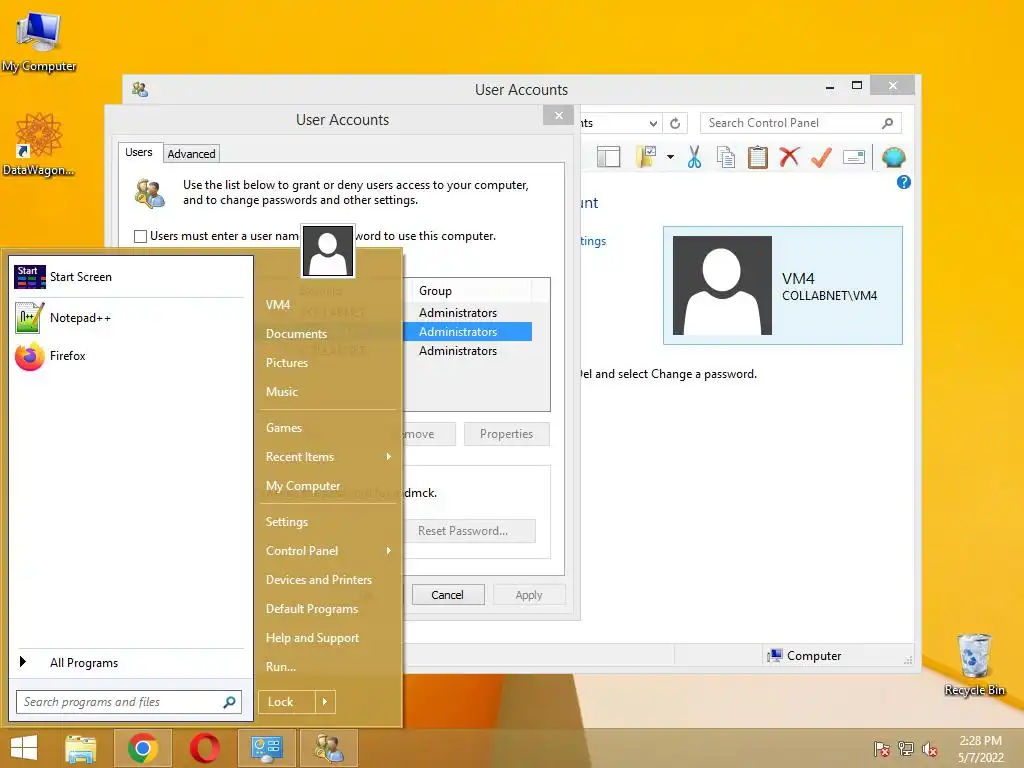Choose Run... from start menu

[x=281, y=667]
